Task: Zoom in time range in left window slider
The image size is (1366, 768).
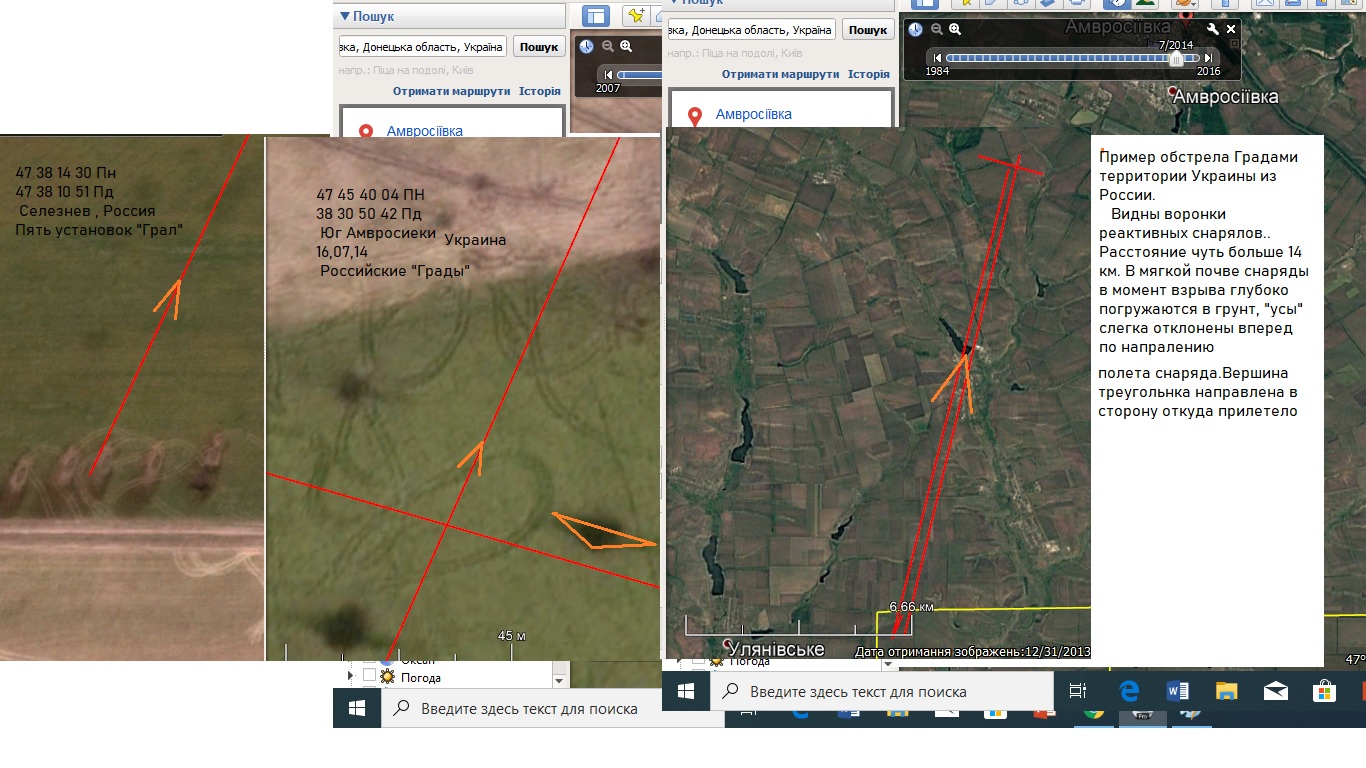Action: point(626,46)
